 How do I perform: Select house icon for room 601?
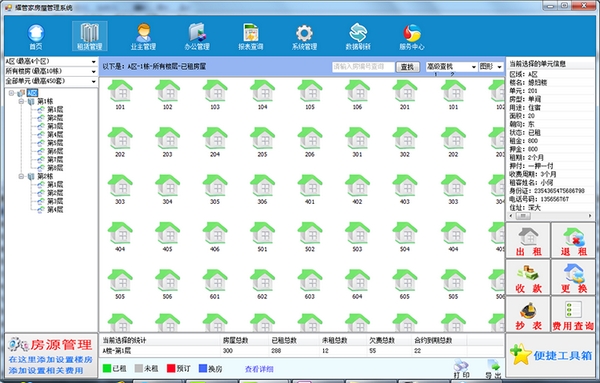point(215,280)
